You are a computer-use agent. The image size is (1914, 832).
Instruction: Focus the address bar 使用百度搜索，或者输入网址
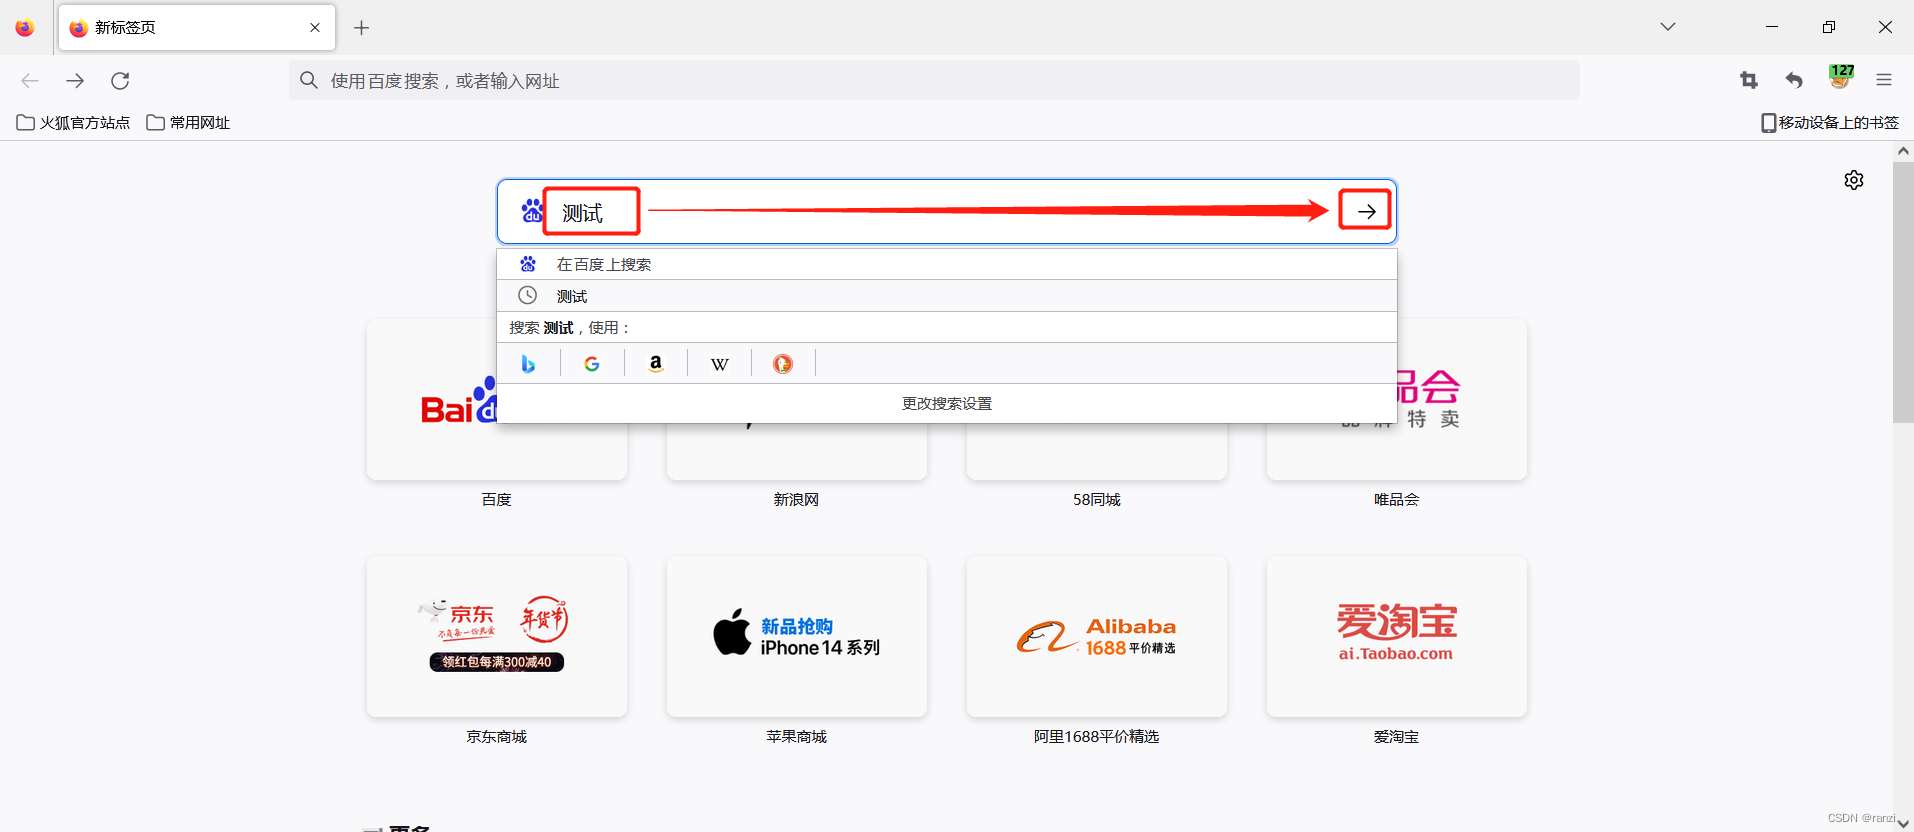point(934,80)
